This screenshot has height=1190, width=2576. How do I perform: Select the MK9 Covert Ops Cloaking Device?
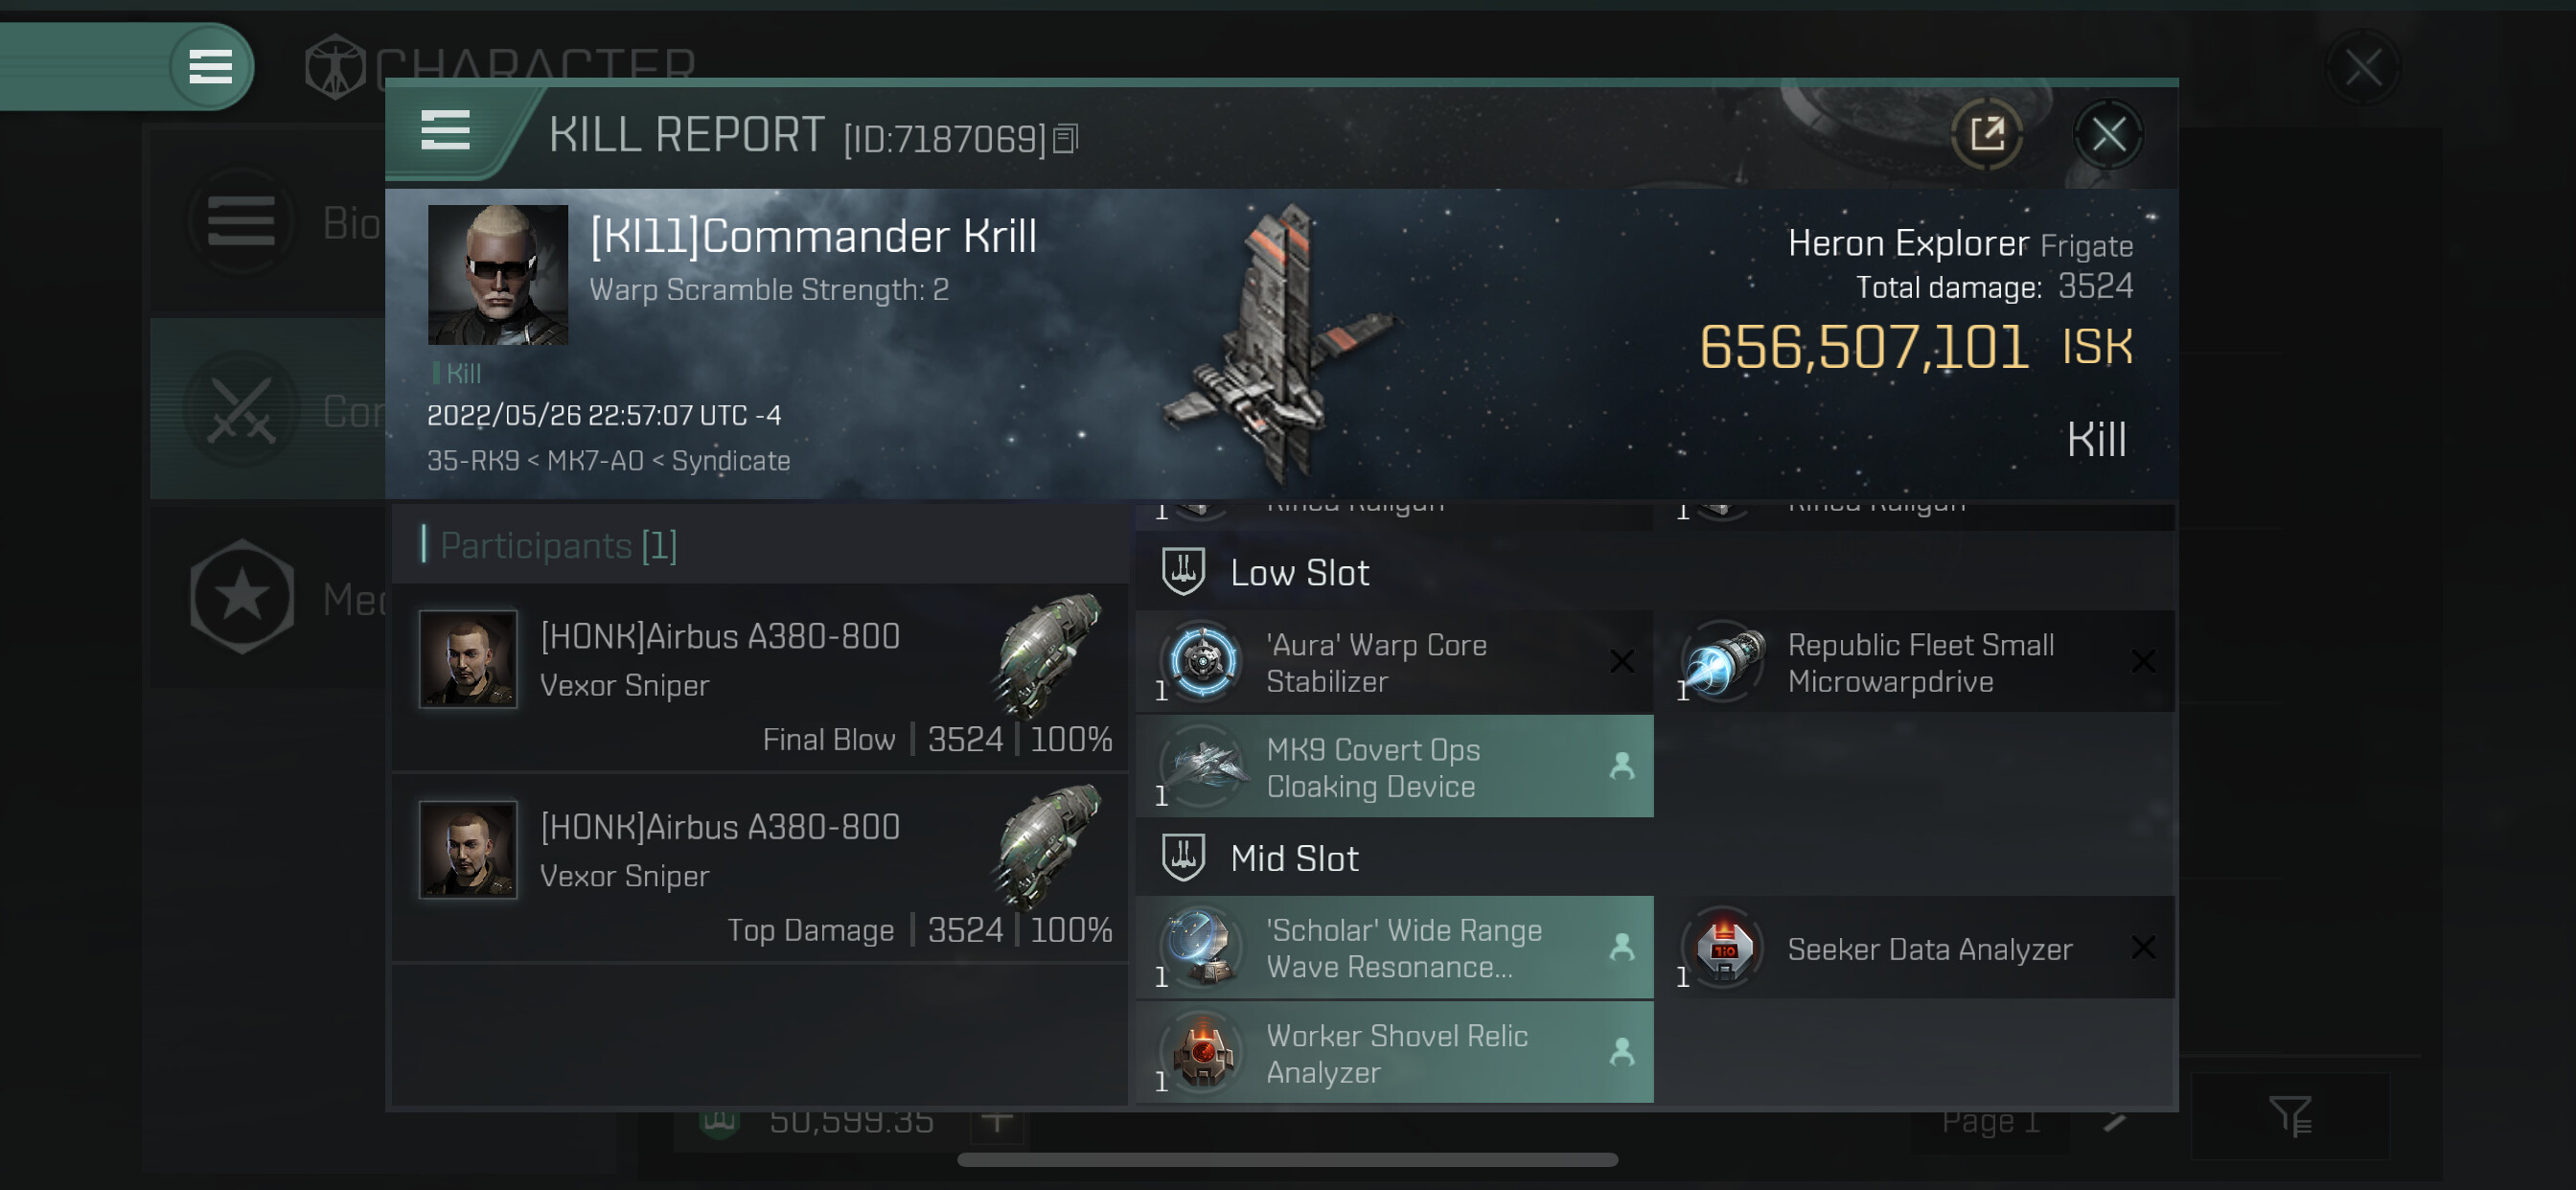click(x=1394, y=767)
